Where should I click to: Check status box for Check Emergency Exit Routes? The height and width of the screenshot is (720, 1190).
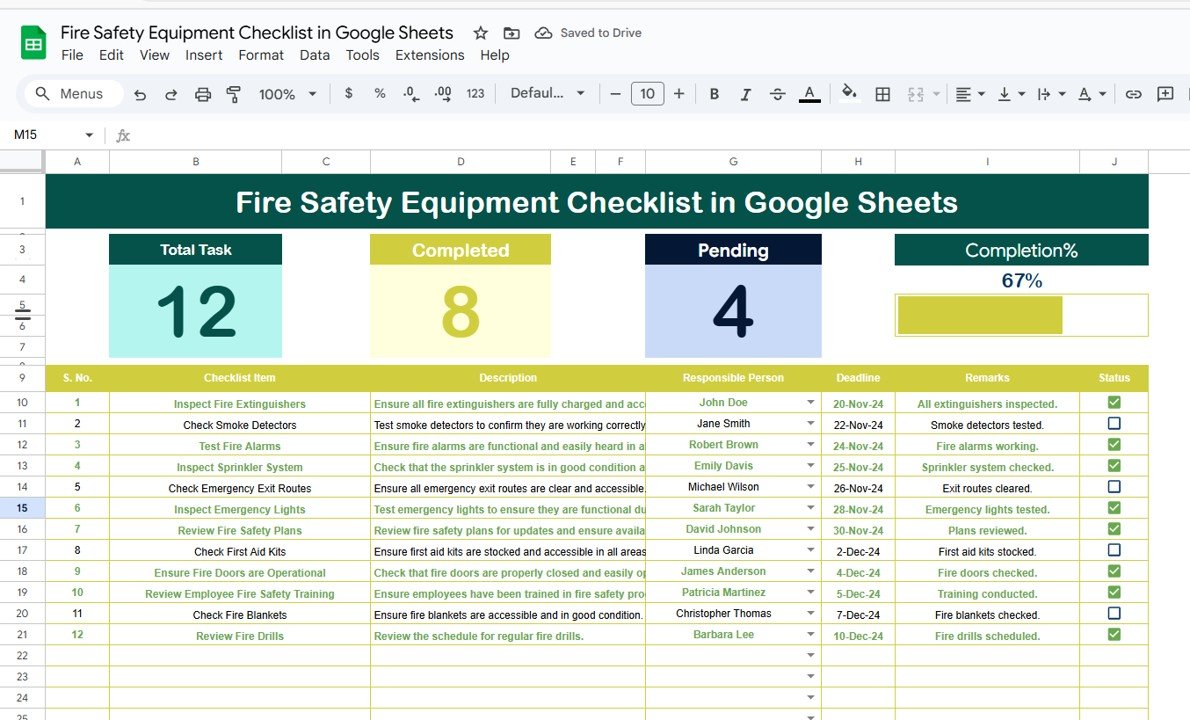(1114, 486)
